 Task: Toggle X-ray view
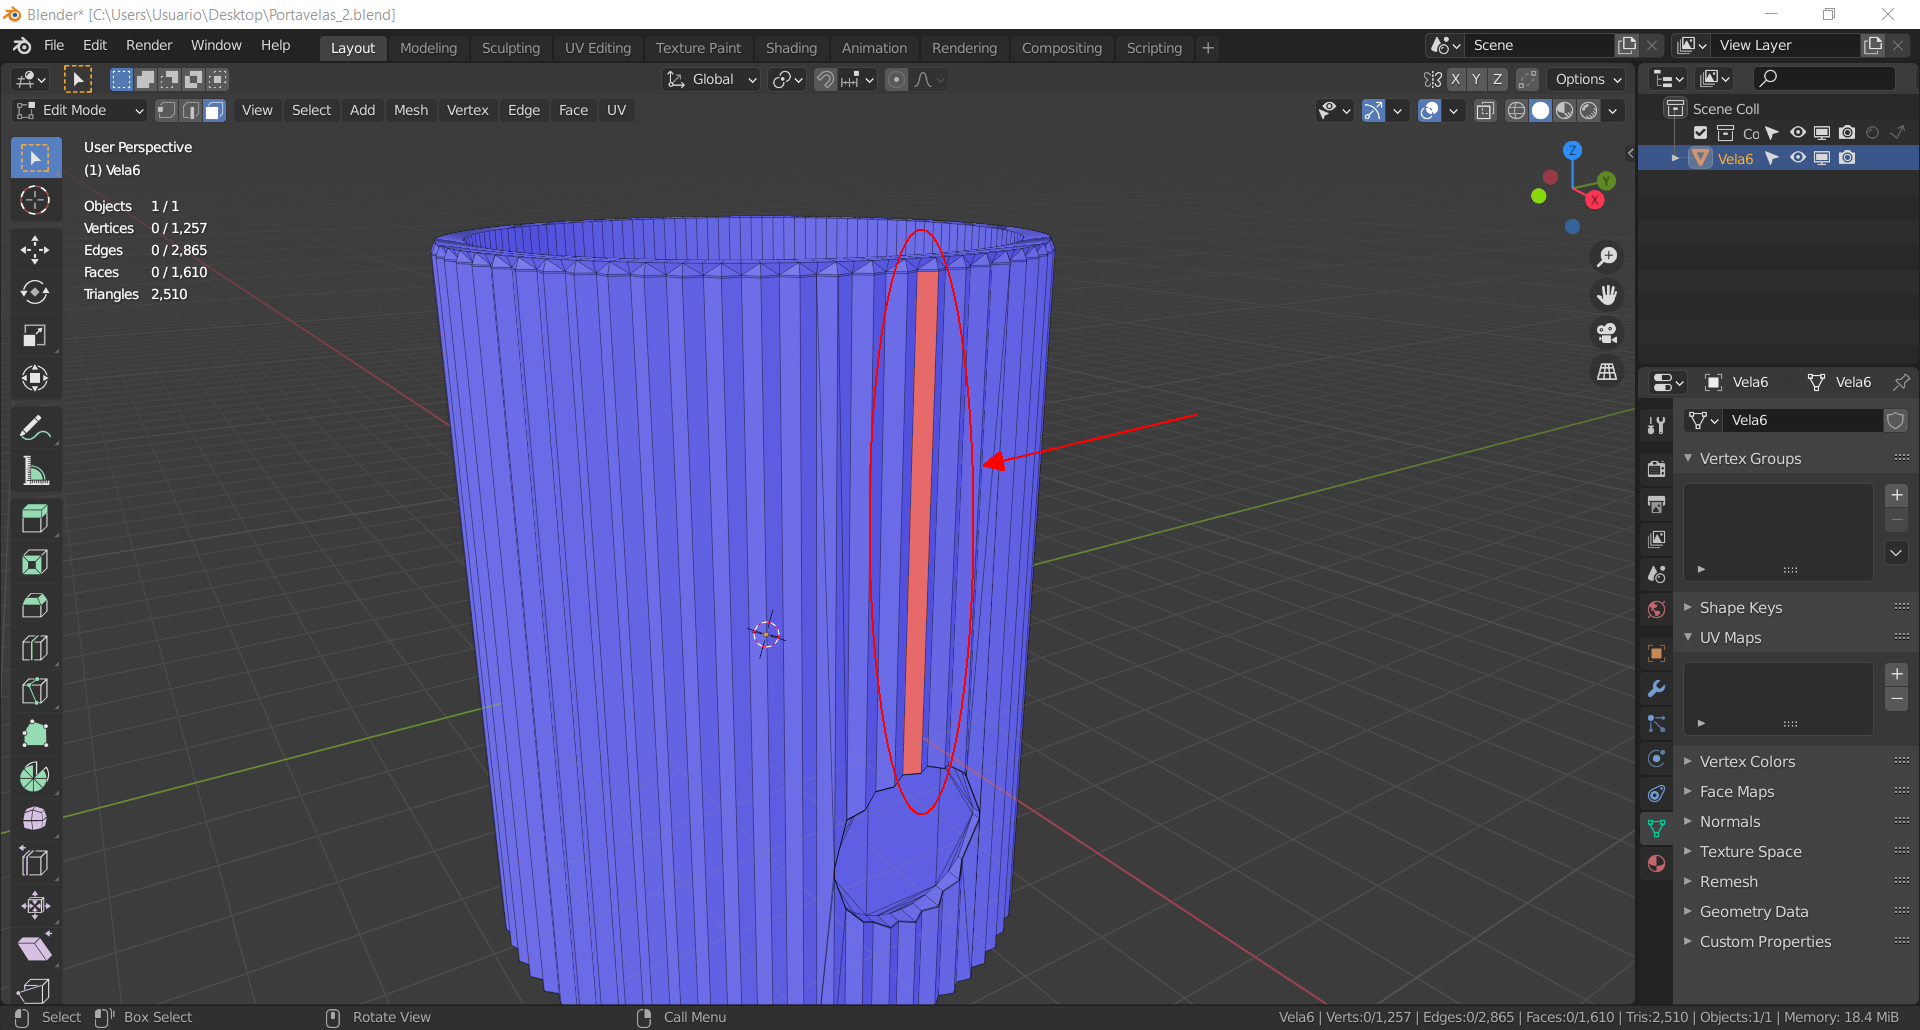[1485, 111]
